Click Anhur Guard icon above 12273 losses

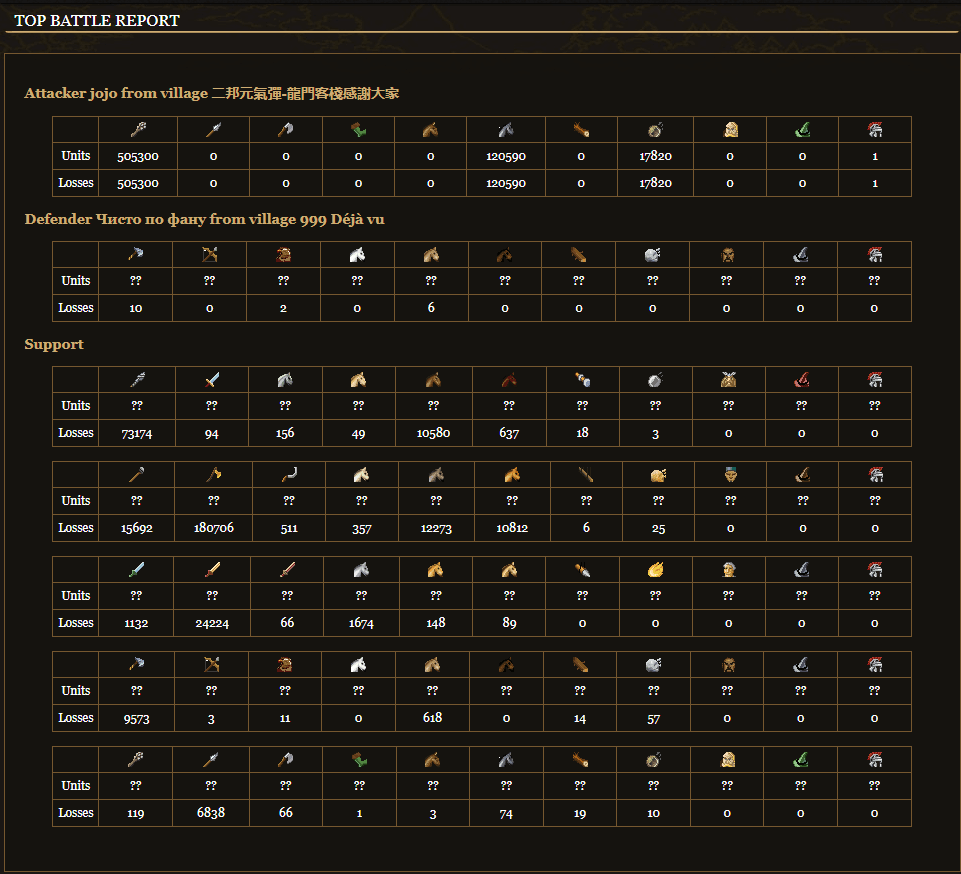436,474
